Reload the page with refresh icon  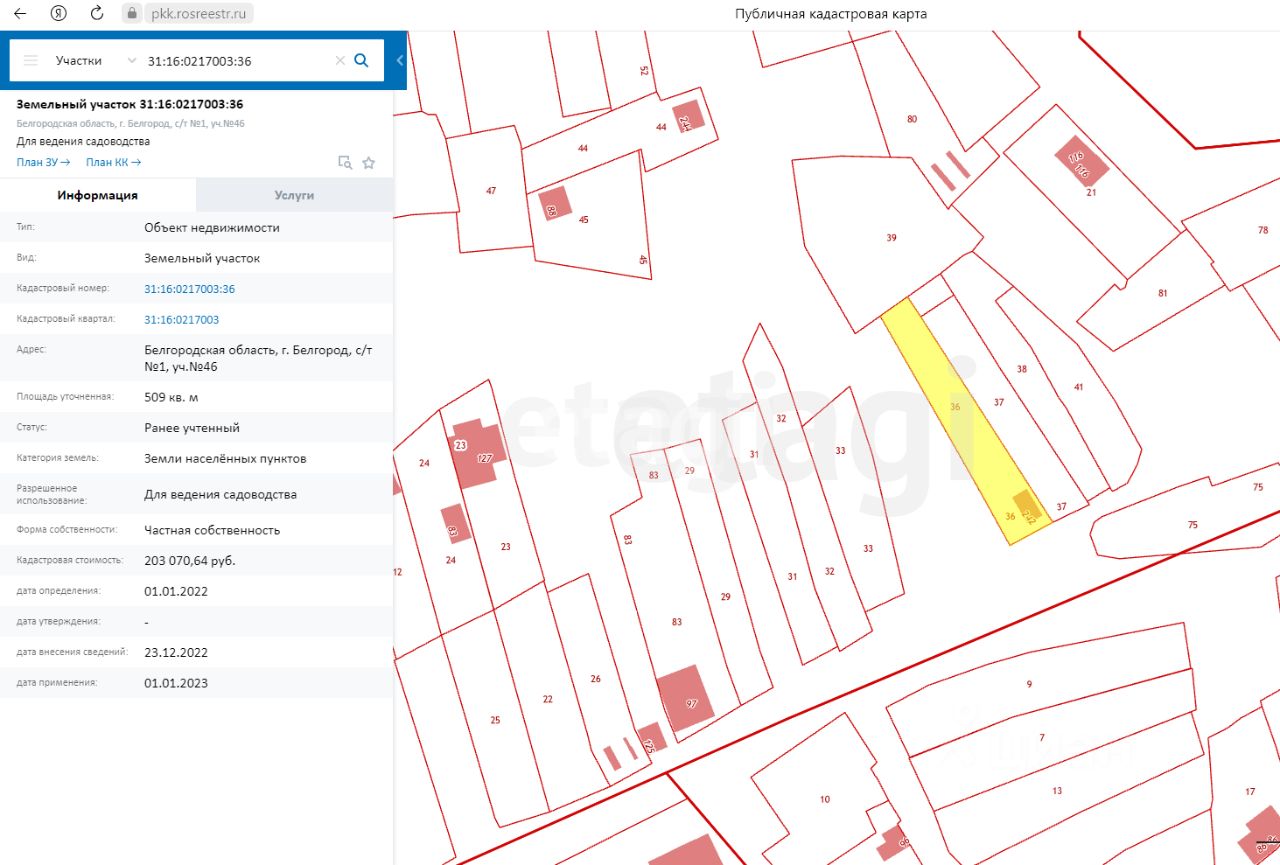click(x=96, y=14)
